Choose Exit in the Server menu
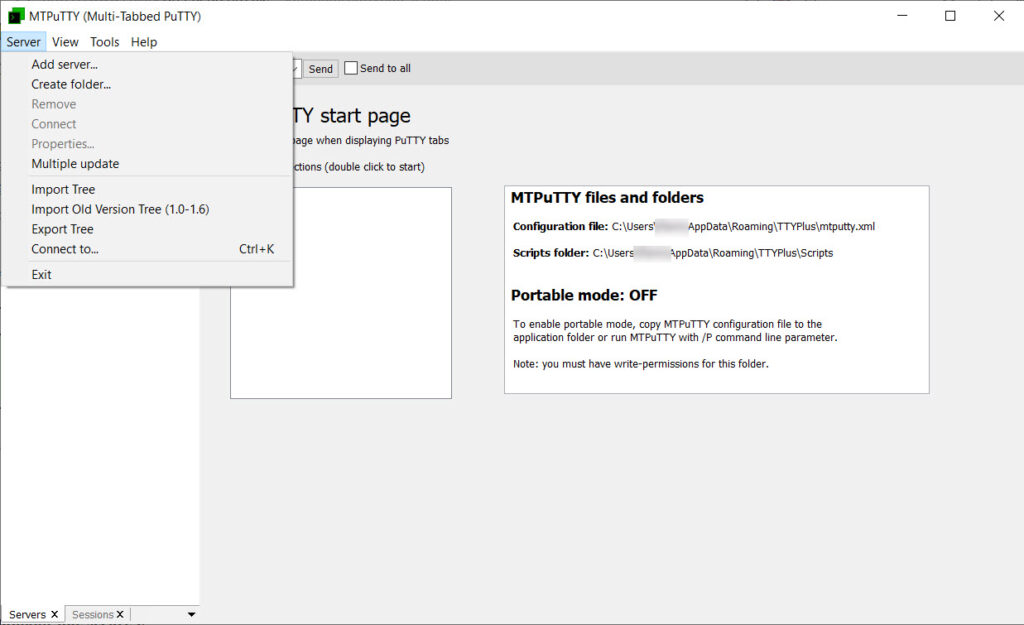 point(148,274)
